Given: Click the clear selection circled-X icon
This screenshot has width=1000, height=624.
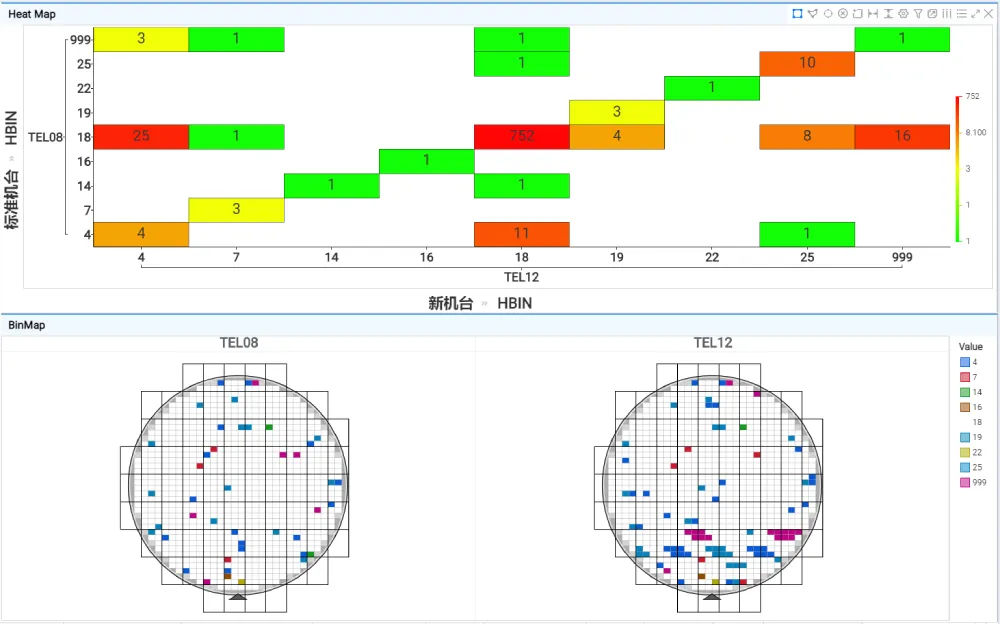Looking at the screenshot, I should click(842, 13).
